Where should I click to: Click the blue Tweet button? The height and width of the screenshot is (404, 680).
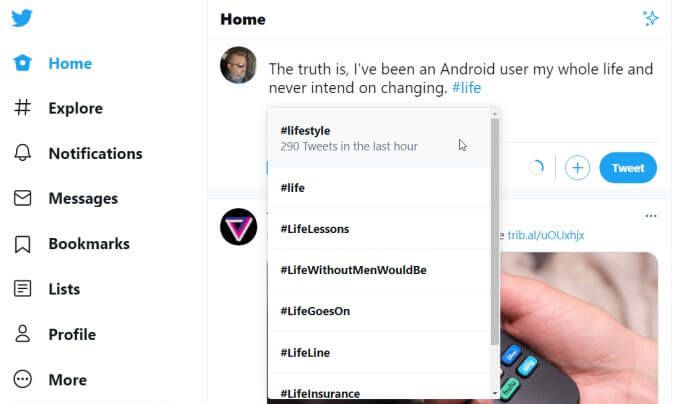(x=628, y=168)
